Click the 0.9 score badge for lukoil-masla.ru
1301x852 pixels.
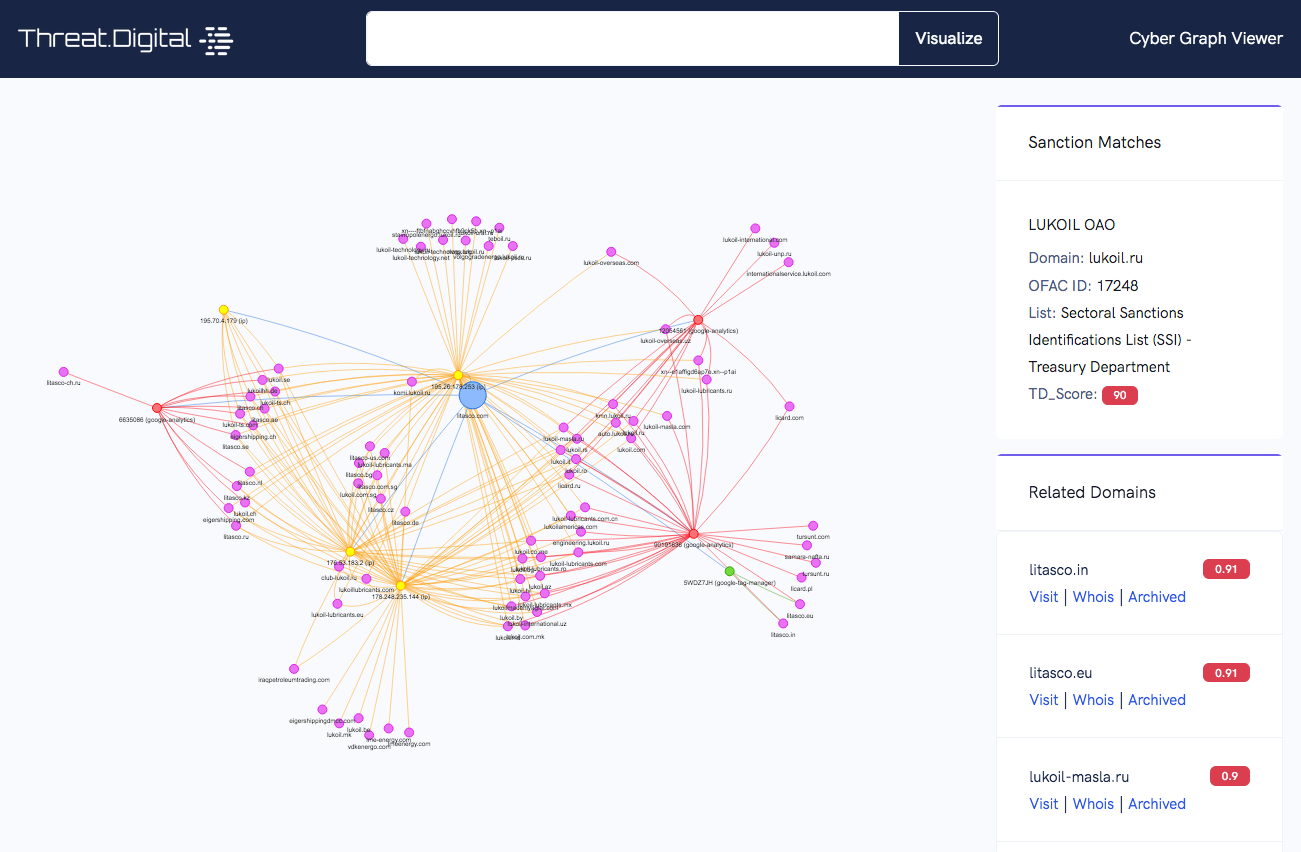1230,776
